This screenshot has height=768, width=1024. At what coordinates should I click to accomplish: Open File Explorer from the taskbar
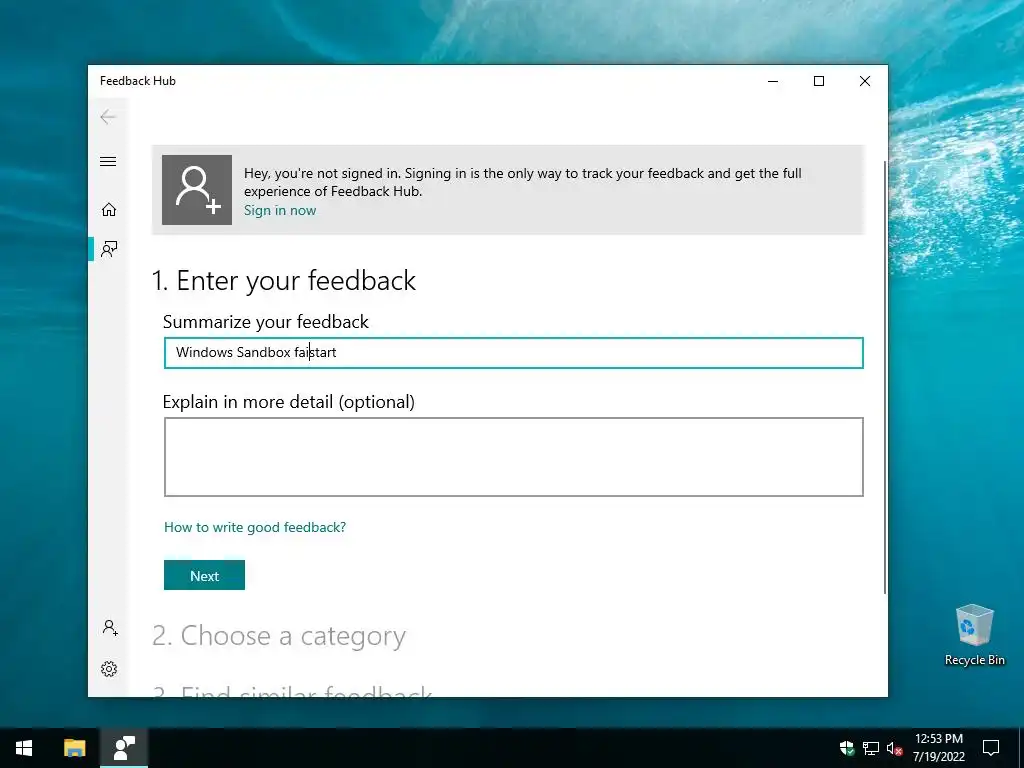pos(74,748)
